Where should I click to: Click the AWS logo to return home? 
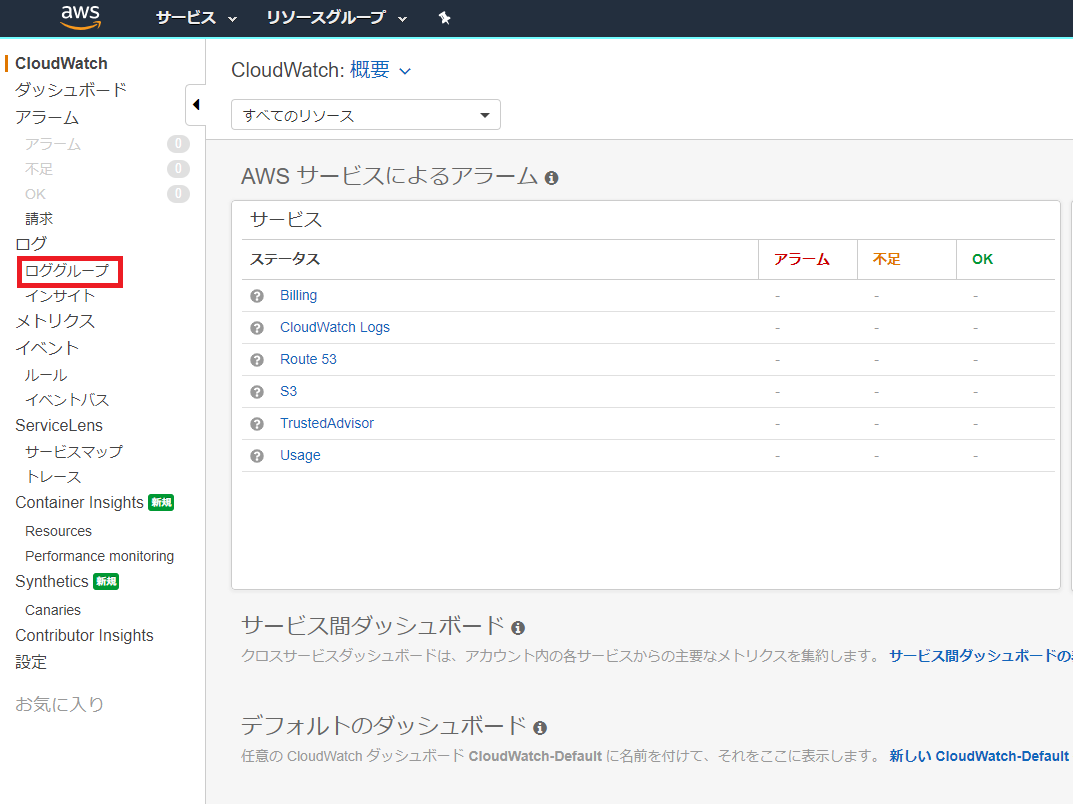(80, 17)
